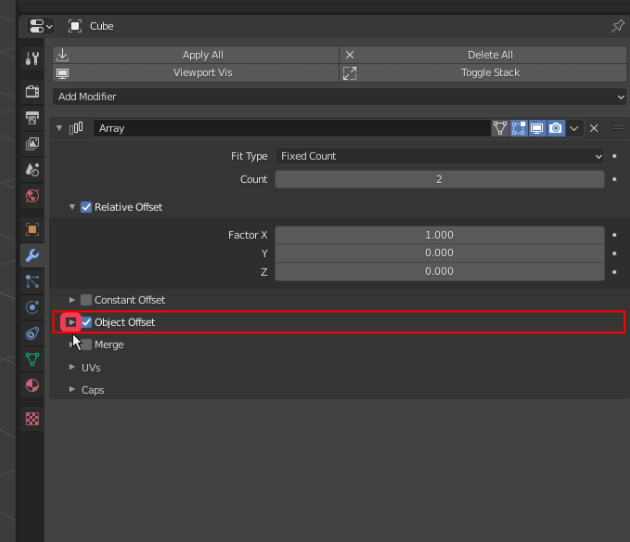Open the Fit Type dropdown
The image size is (630, 542).
pos(440,156)
